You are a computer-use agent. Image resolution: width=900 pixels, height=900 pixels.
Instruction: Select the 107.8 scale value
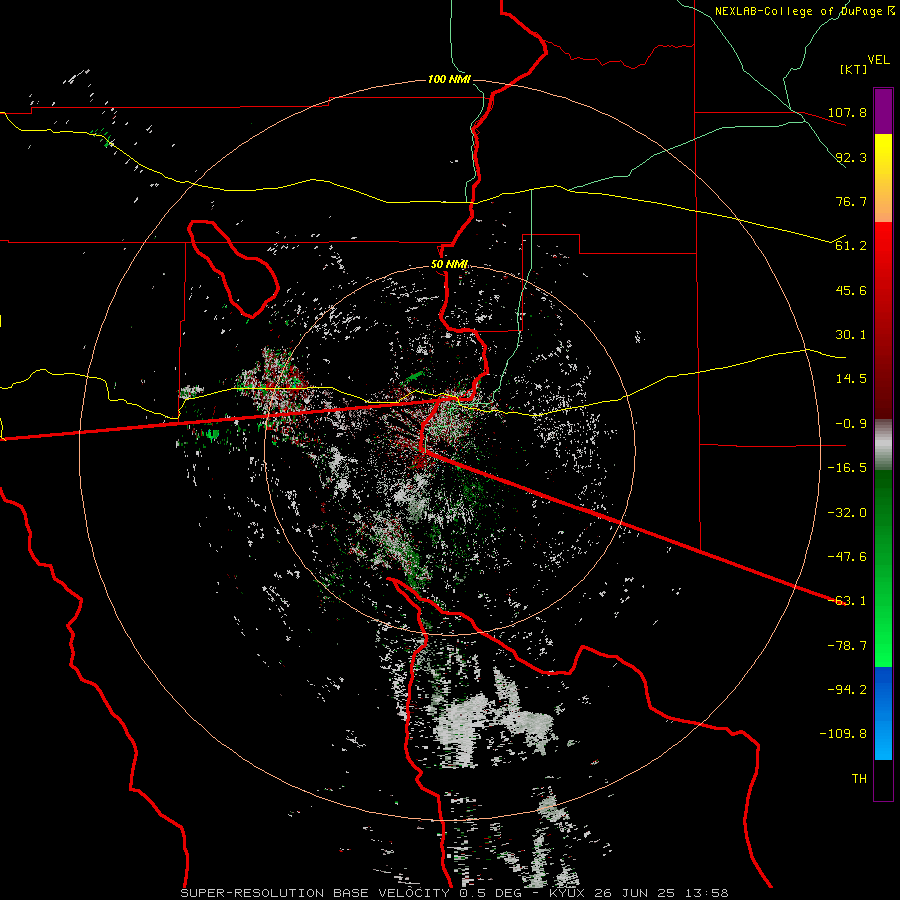pos(847,112)
